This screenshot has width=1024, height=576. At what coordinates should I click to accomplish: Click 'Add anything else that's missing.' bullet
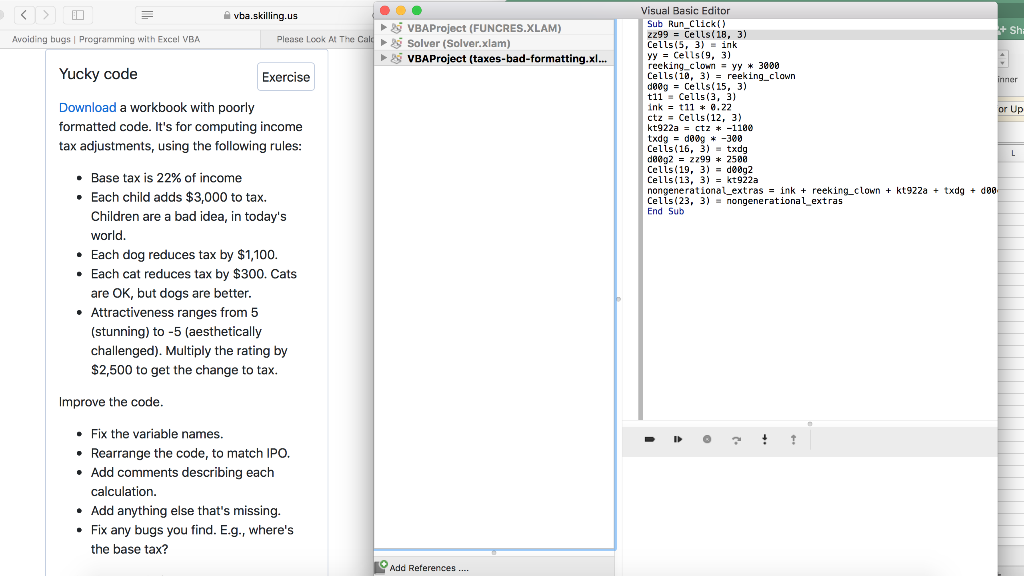tap(185, 511)
